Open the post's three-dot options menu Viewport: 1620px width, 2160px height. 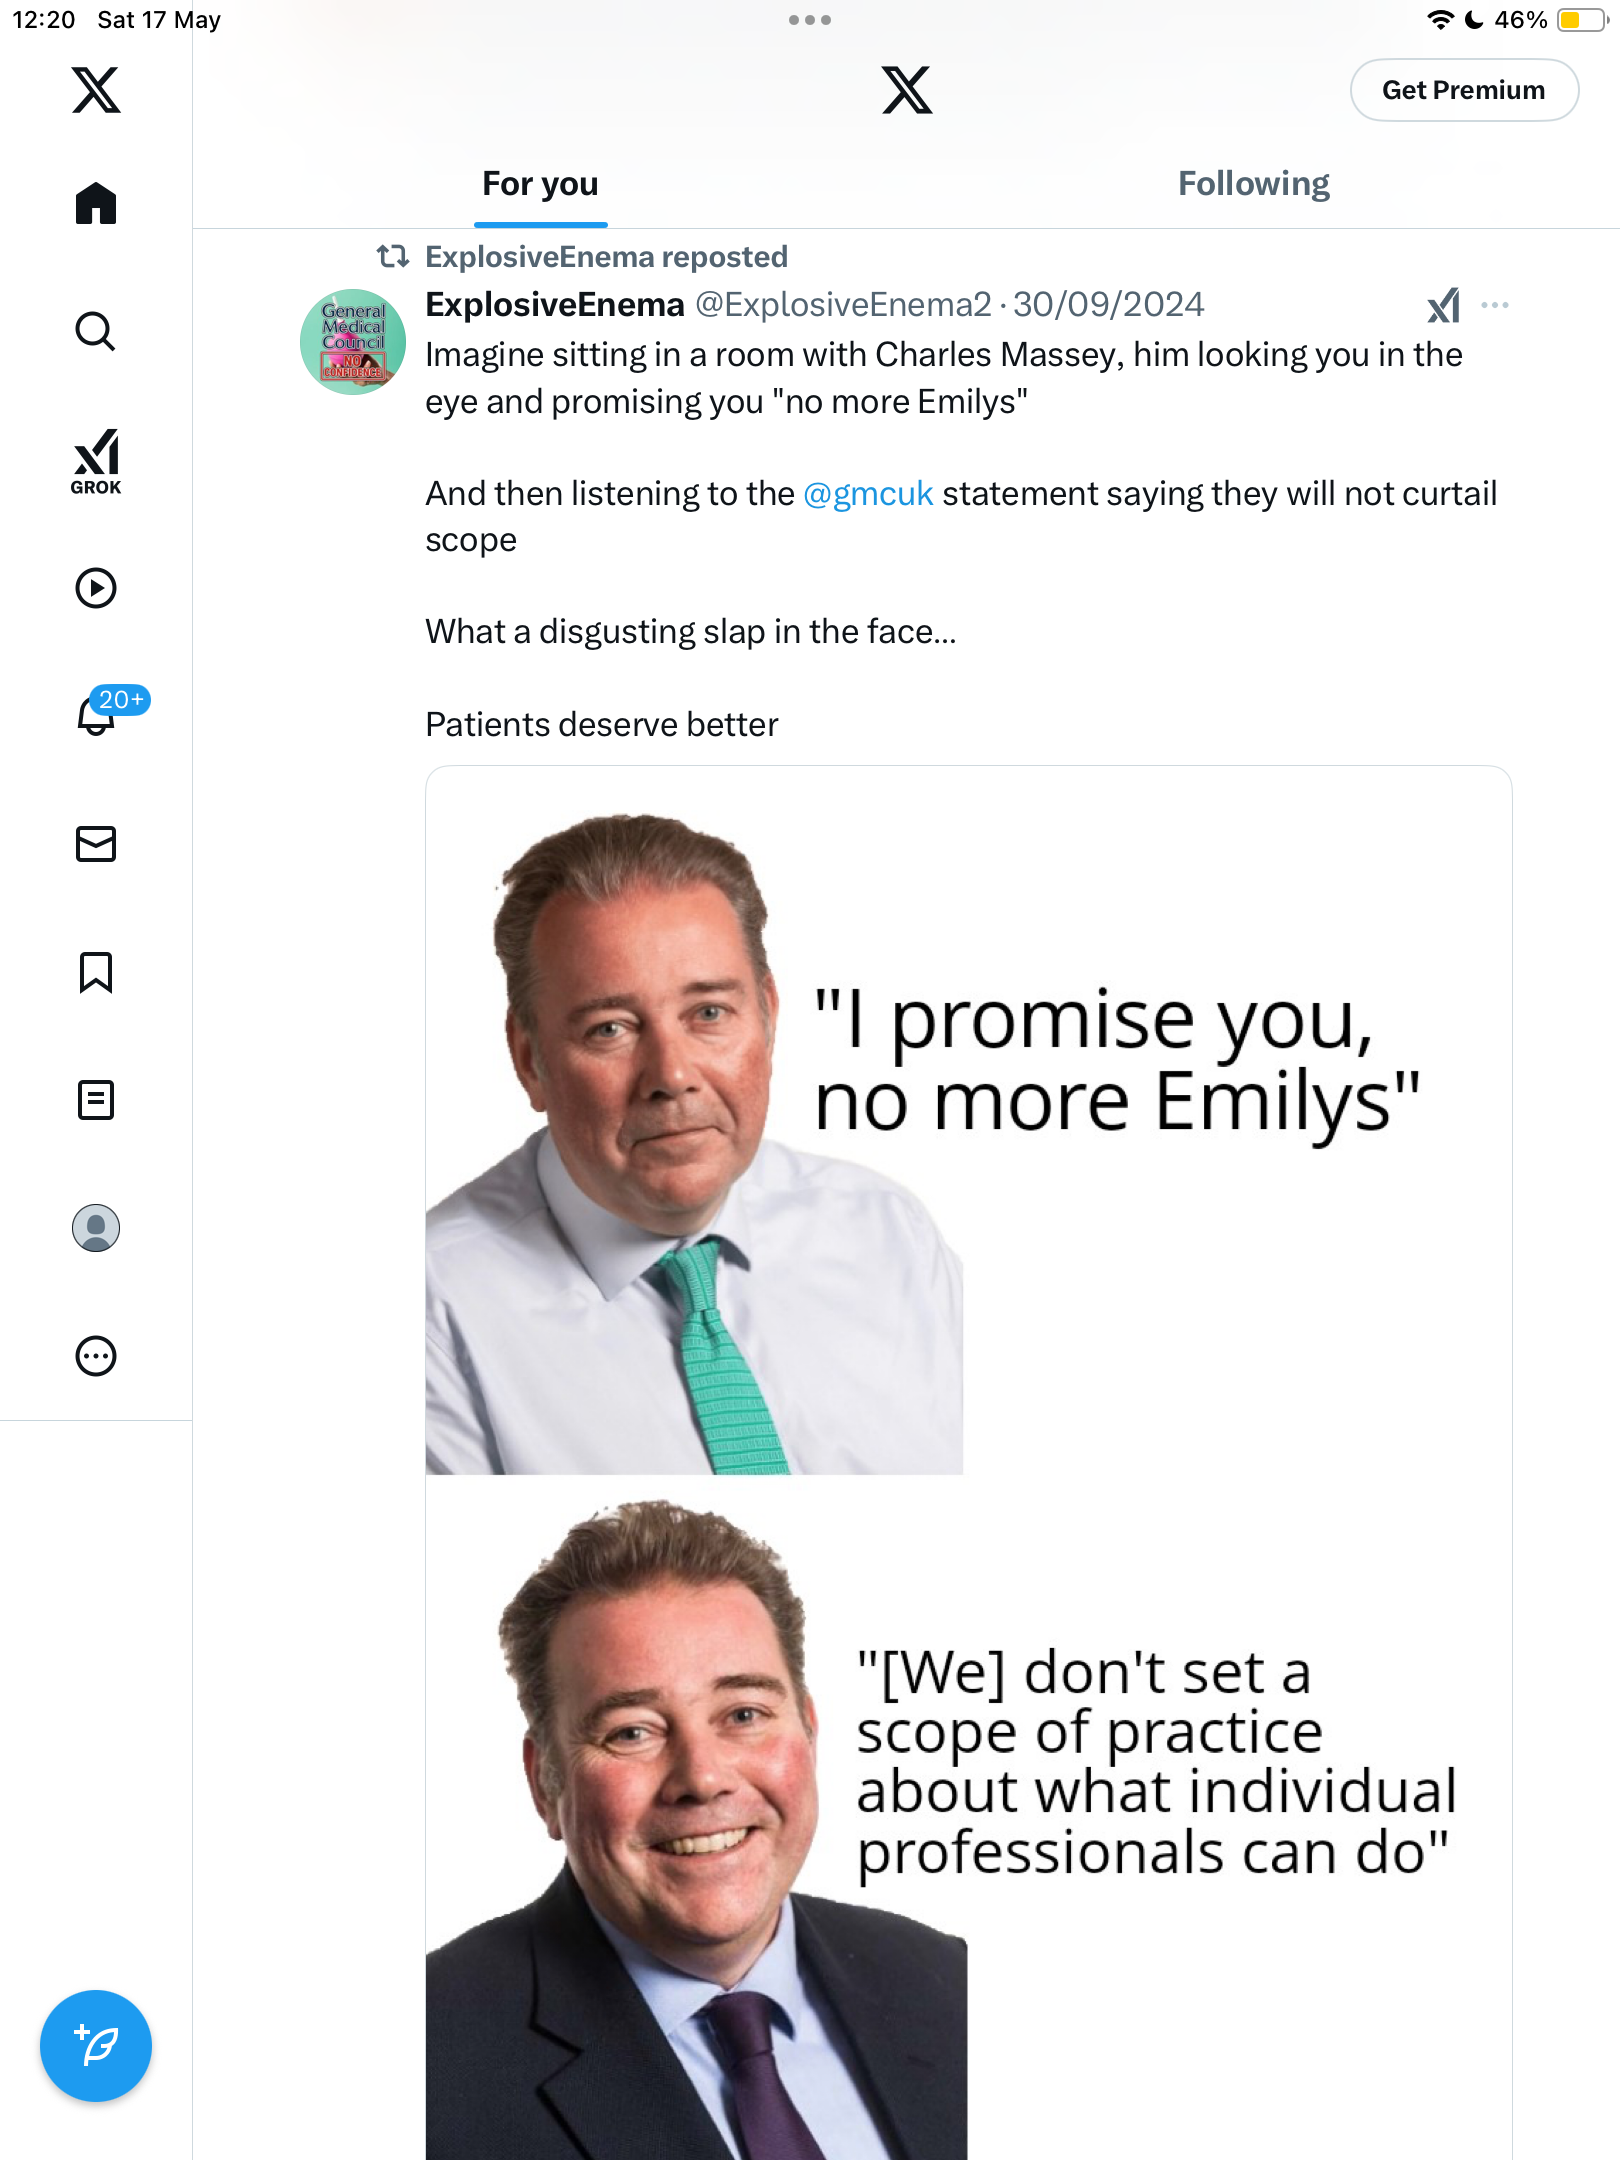[1495, 305]
